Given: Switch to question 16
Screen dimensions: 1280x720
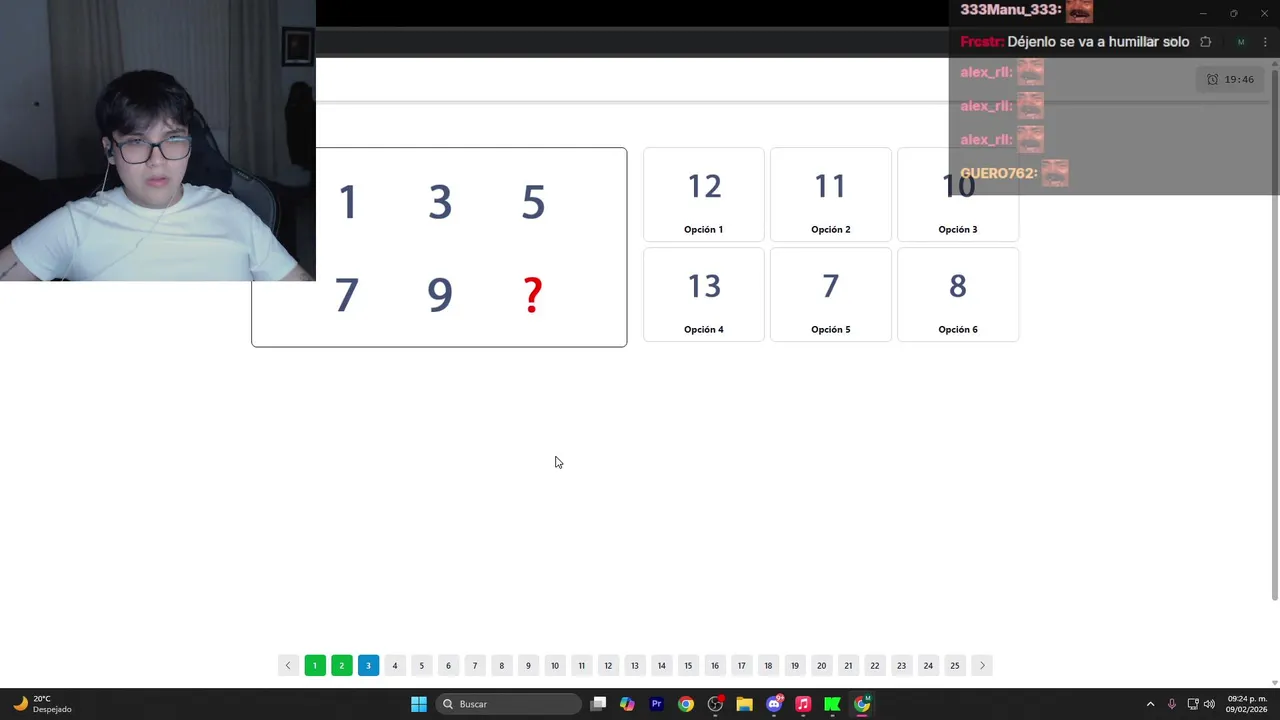Looking at the screenshot, I should [715, 665].
